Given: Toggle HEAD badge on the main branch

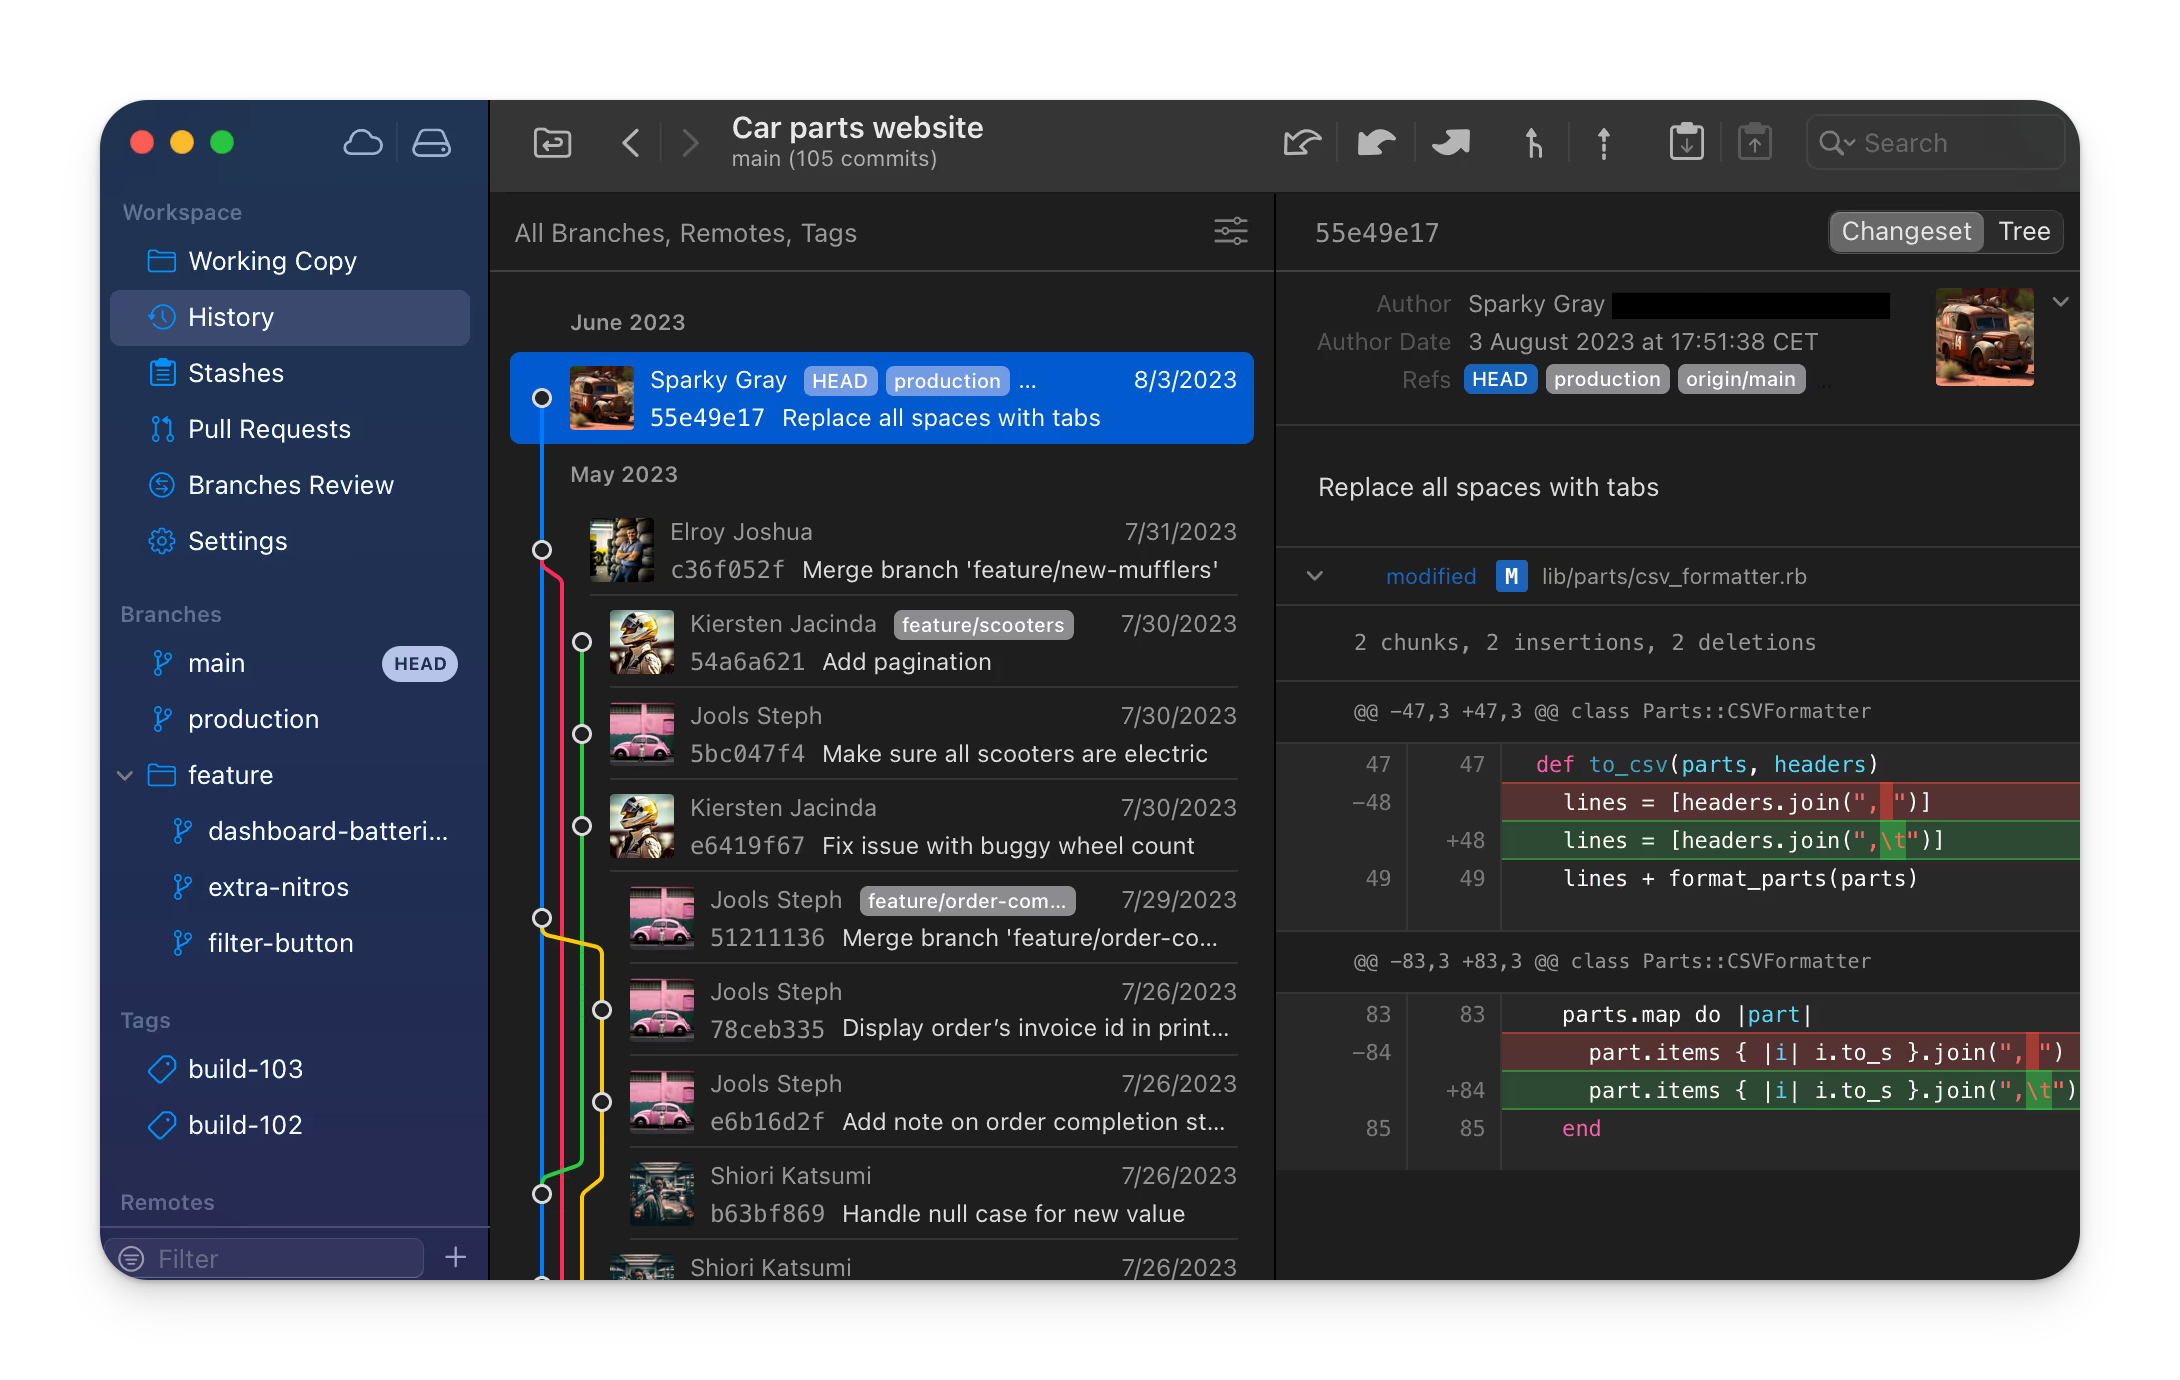Looking at the screenshot, I should tap(419, 663).
